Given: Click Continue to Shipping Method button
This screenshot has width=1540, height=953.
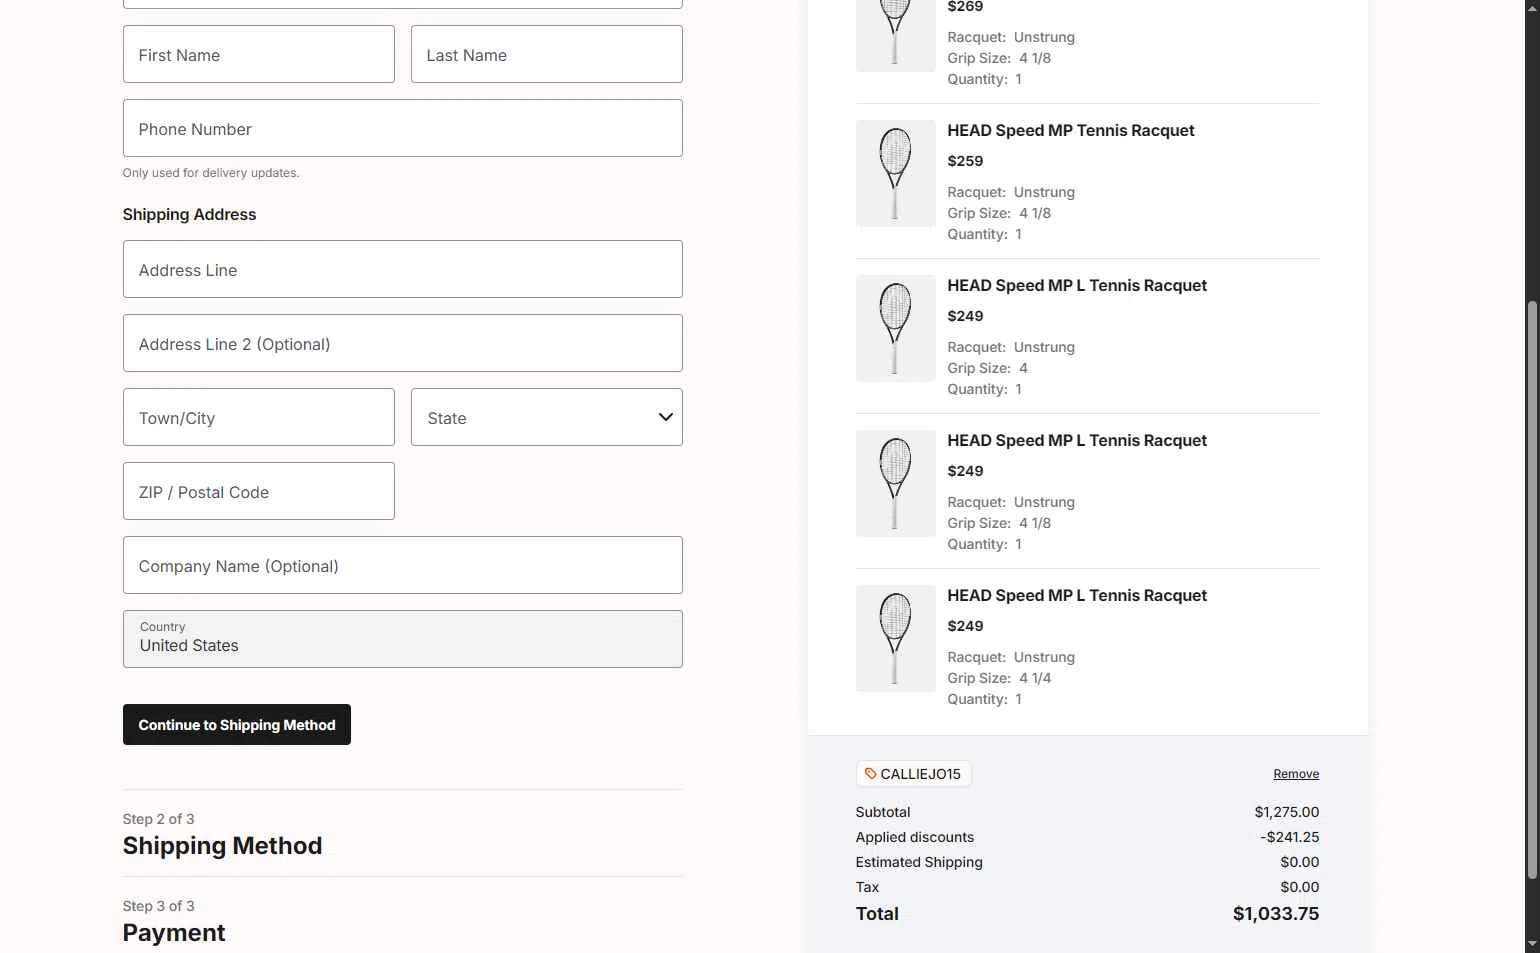Looking at the screenshot, I should point(236,725).
